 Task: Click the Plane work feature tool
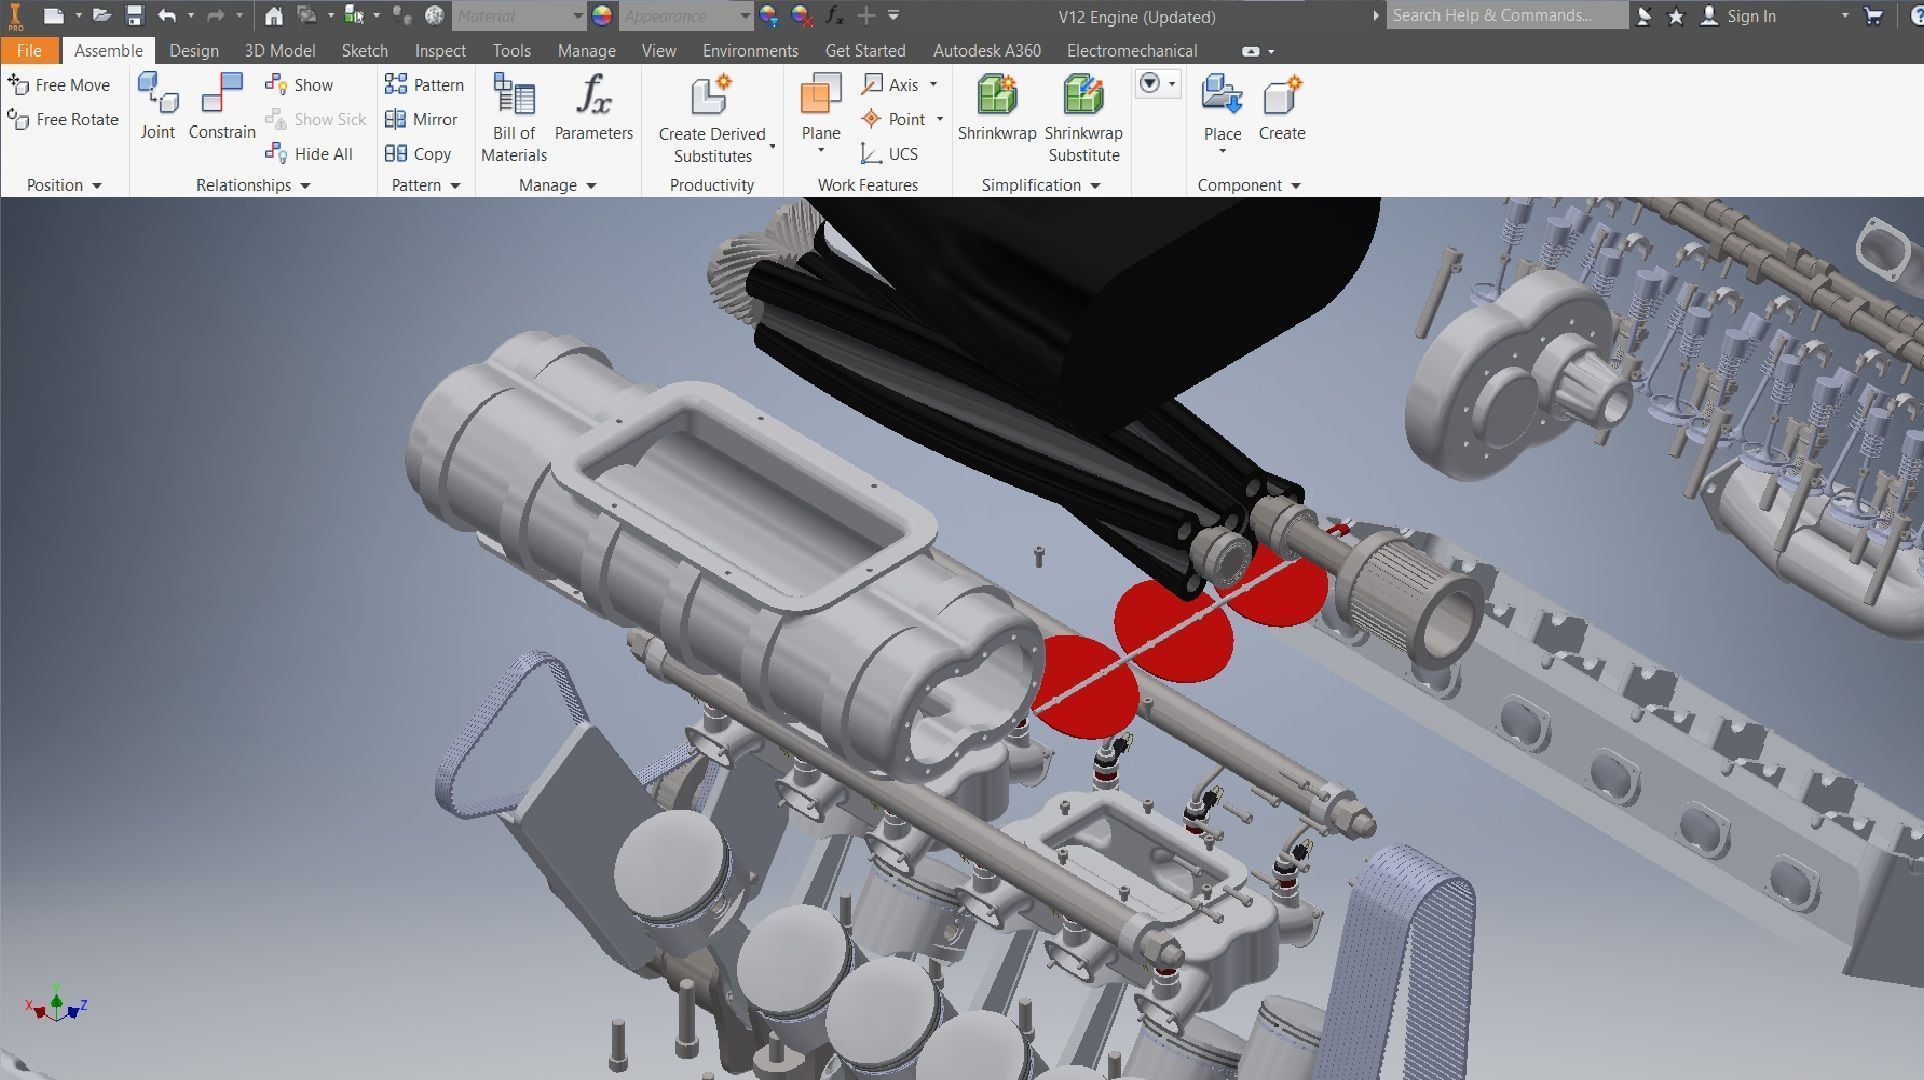(x=821, y=107)
